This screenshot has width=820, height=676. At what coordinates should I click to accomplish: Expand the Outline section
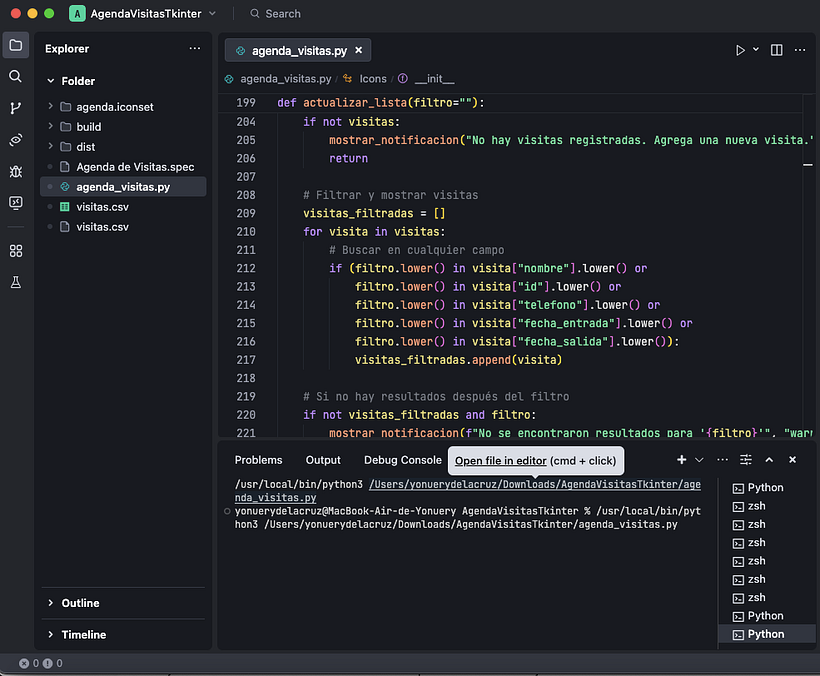tap(50, 603)
